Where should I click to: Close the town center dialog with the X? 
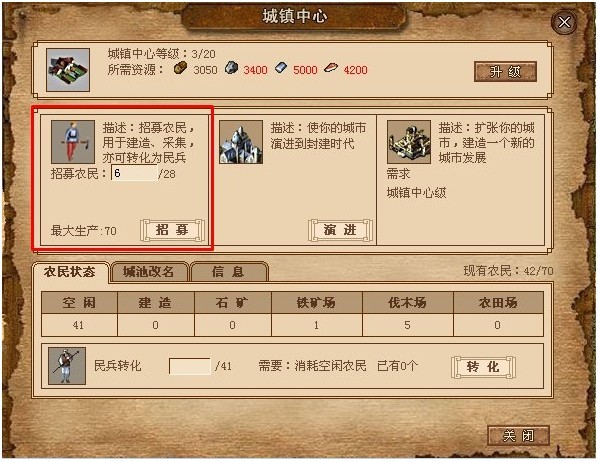pos(564,22)
